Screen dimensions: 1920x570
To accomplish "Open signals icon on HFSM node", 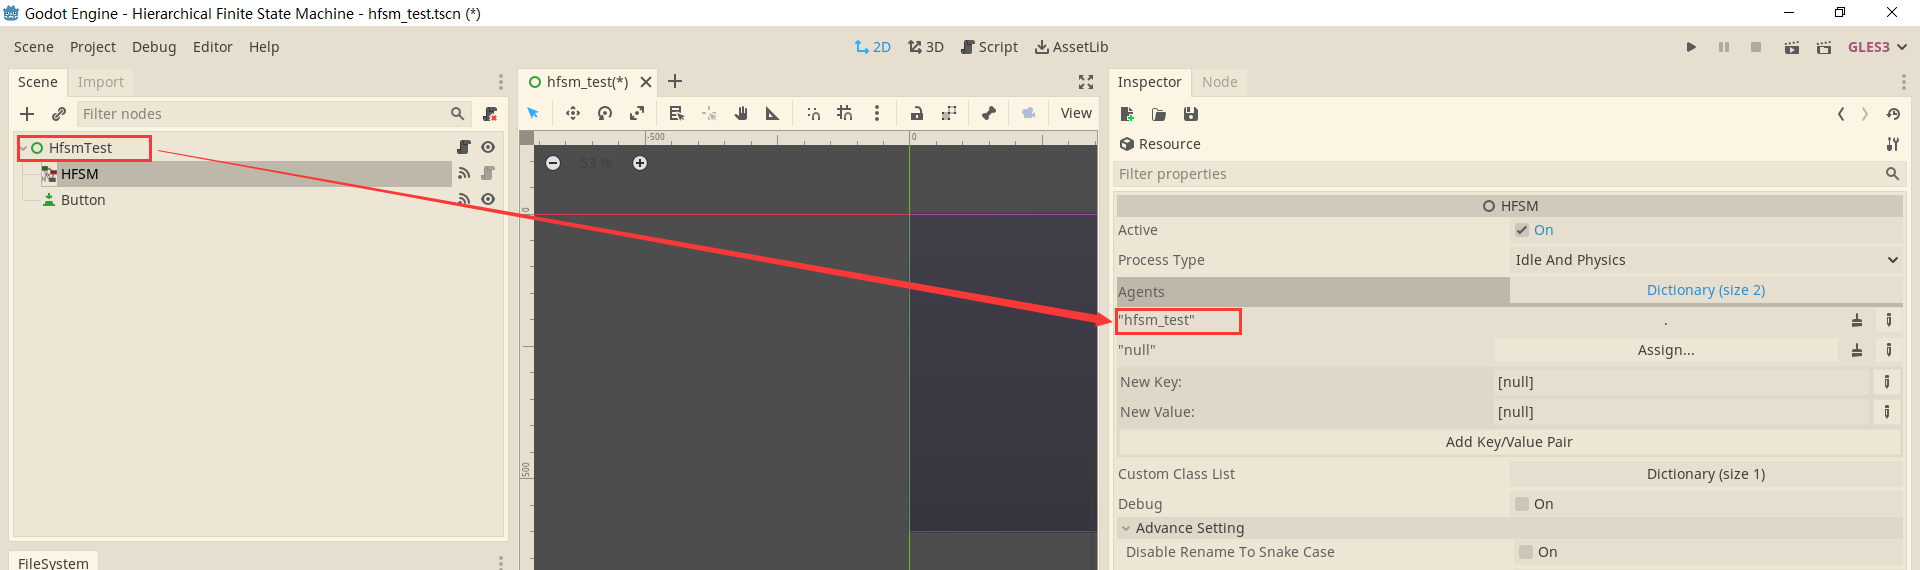I will pos(464,173).
